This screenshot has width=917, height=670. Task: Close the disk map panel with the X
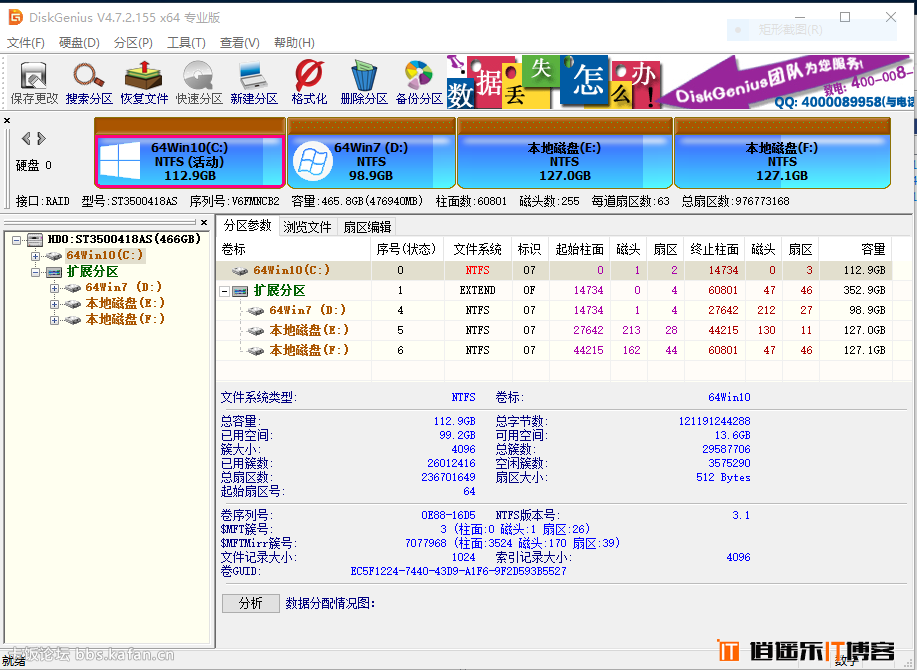(x=7, y=120)
